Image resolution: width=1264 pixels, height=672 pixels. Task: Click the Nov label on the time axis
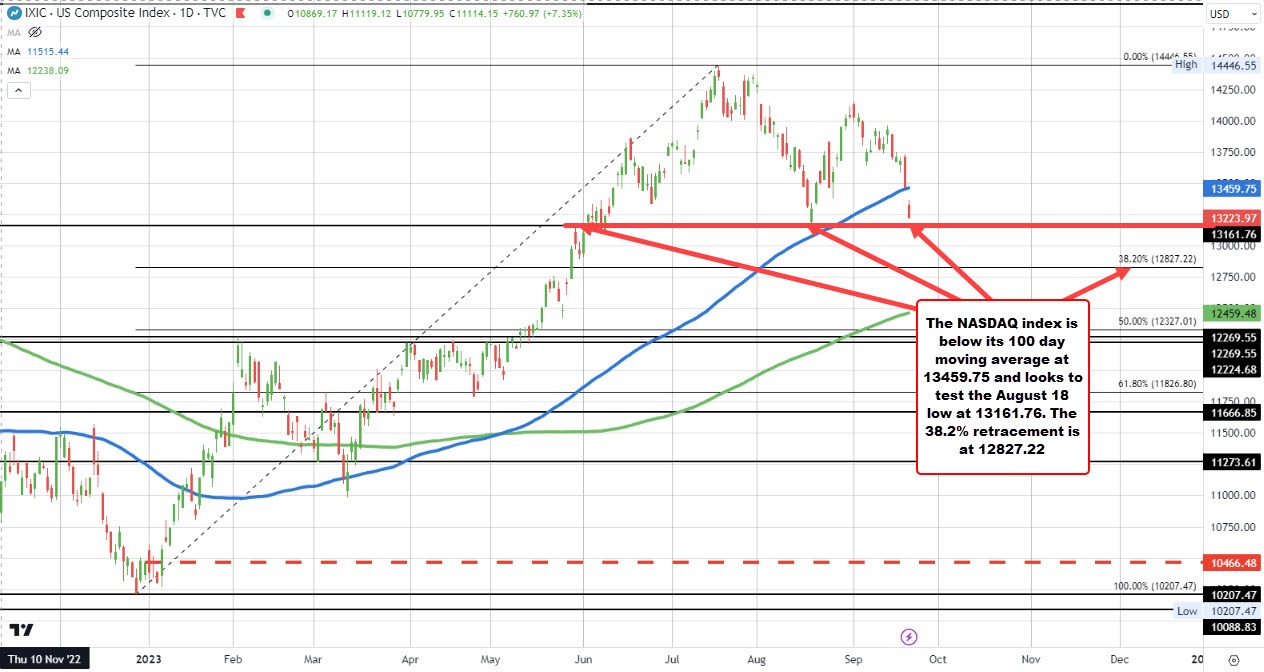pos(1029,660)
